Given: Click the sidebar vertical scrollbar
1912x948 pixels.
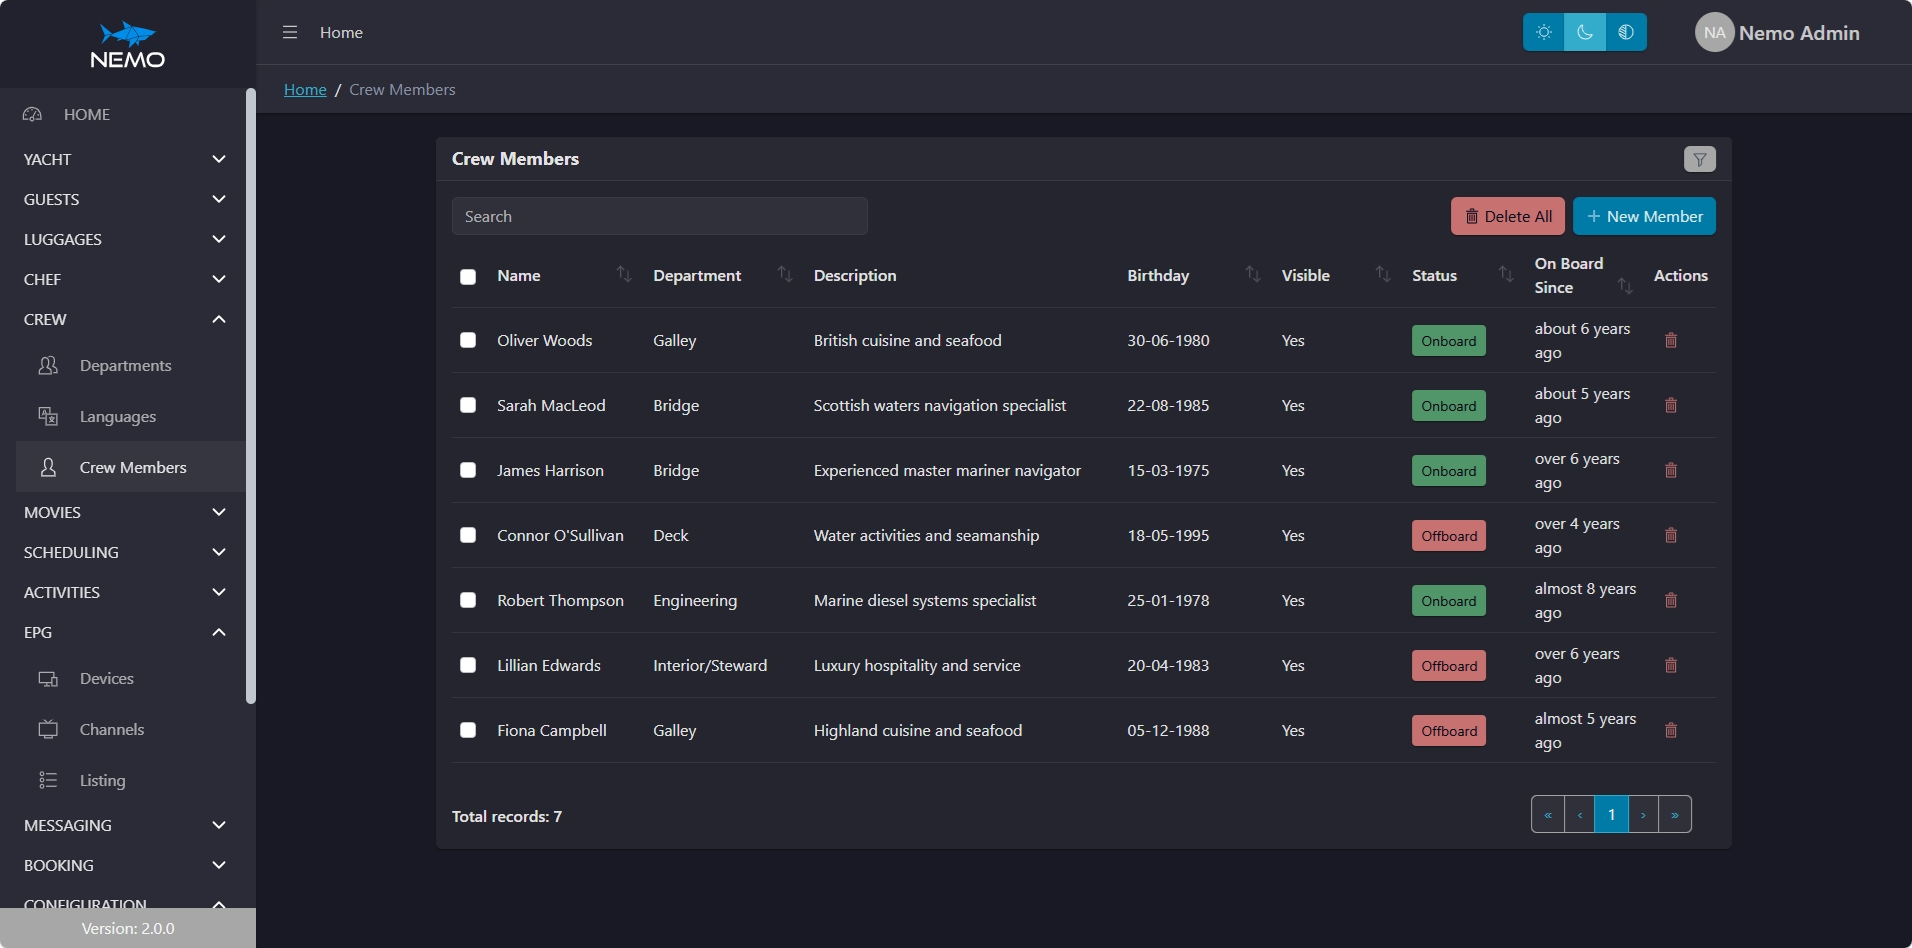Looking at the screenshot, I should 250,396.
